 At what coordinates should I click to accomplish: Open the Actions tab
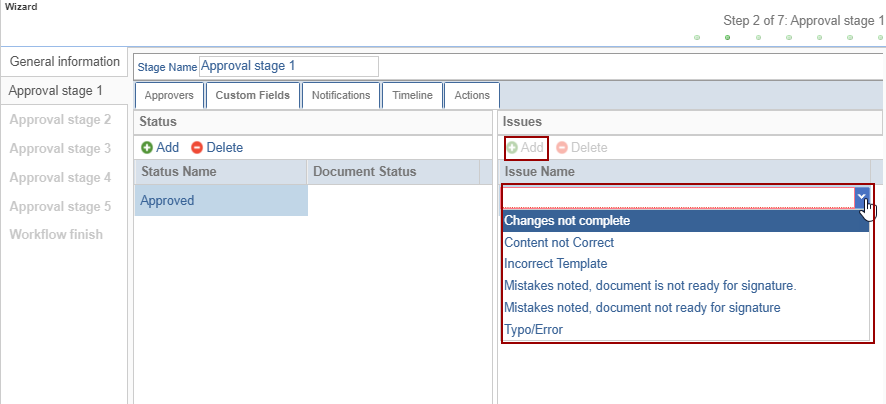pos(472,95)
